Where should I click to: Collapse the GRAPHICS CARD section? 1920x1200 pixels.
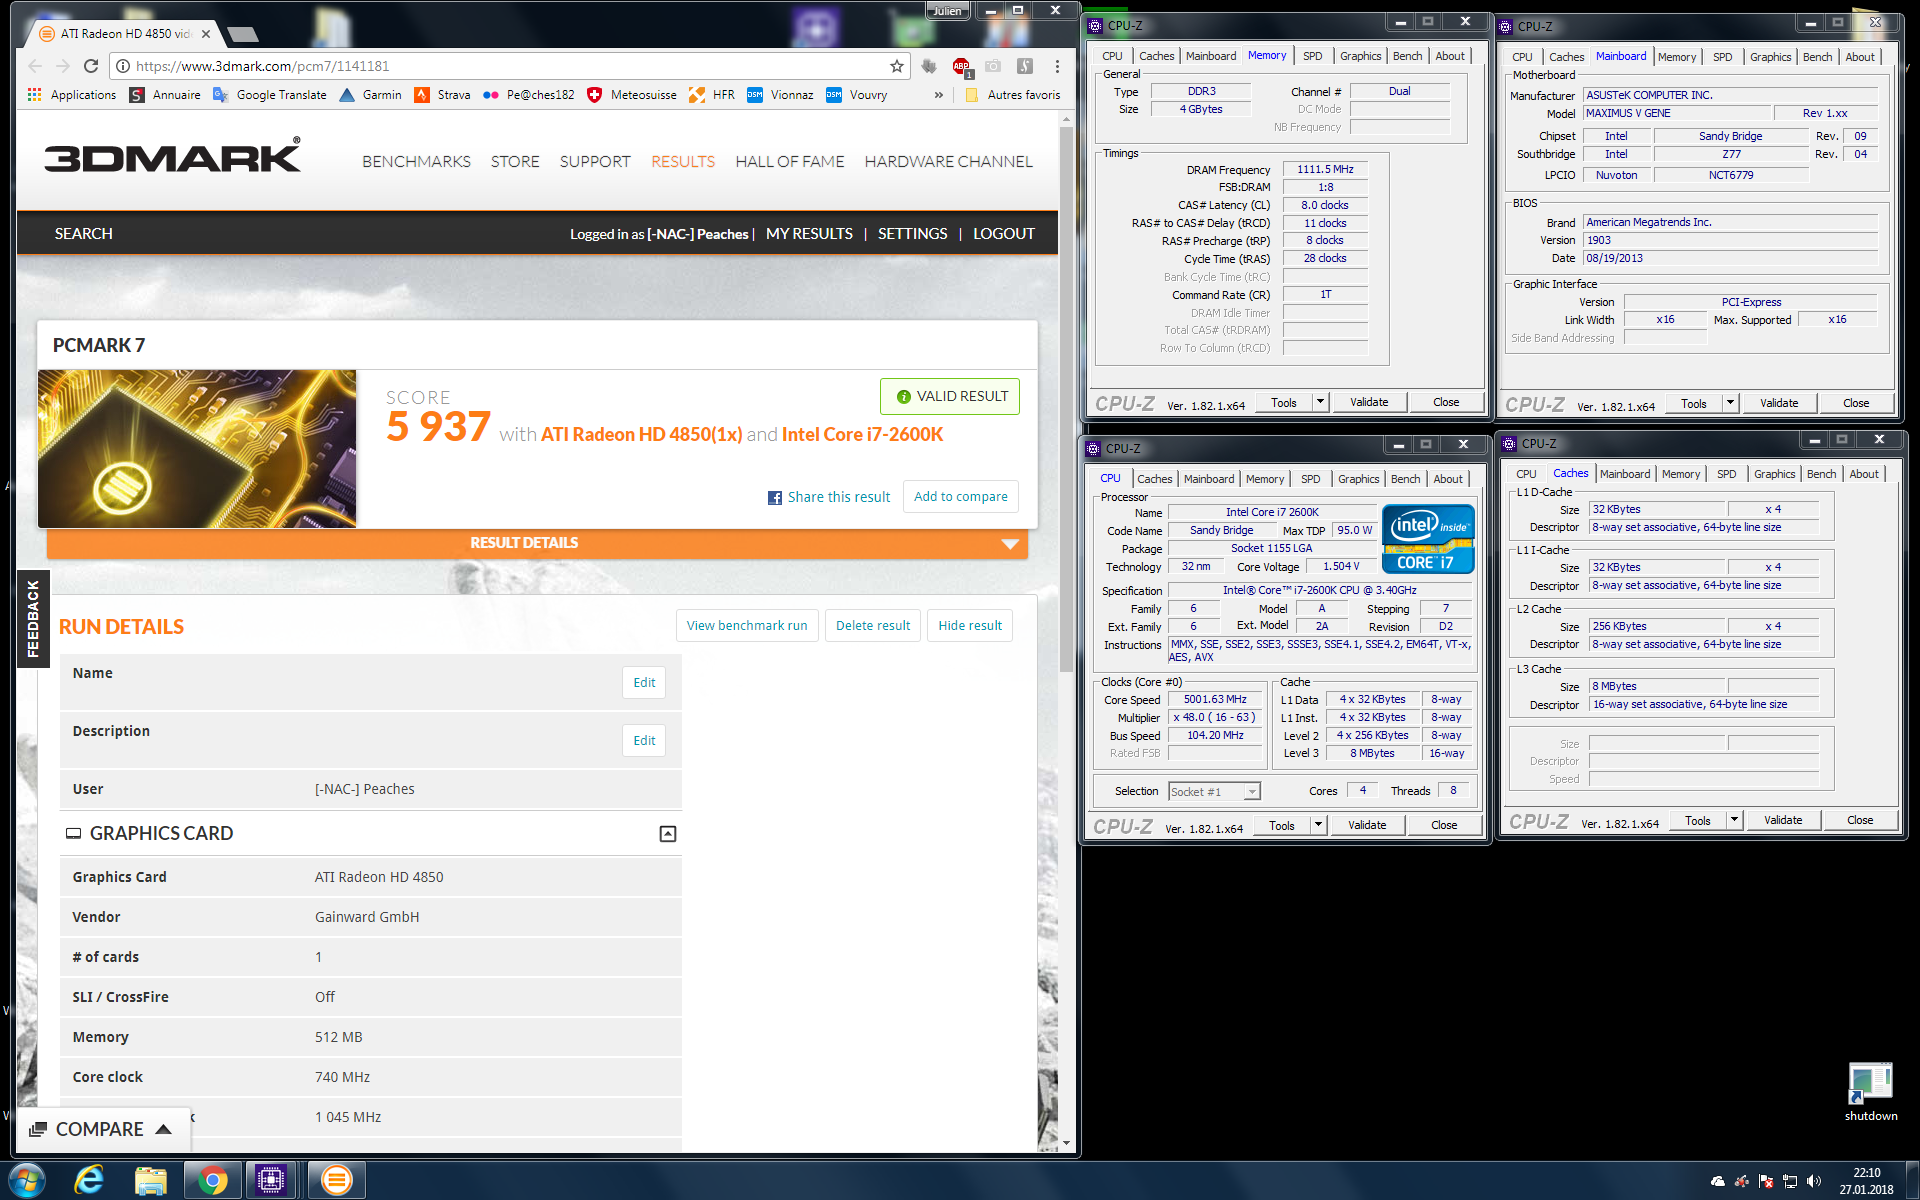668,834
